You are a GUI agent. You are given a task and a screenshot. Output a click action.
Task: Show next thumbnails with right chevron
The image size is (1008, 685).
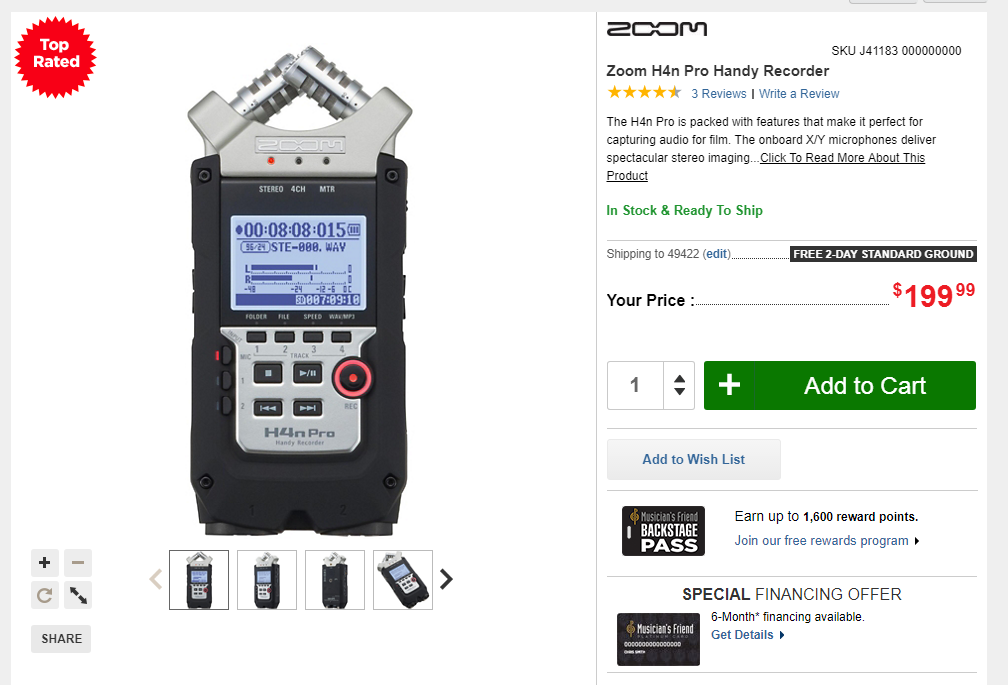tap(446, 580)
